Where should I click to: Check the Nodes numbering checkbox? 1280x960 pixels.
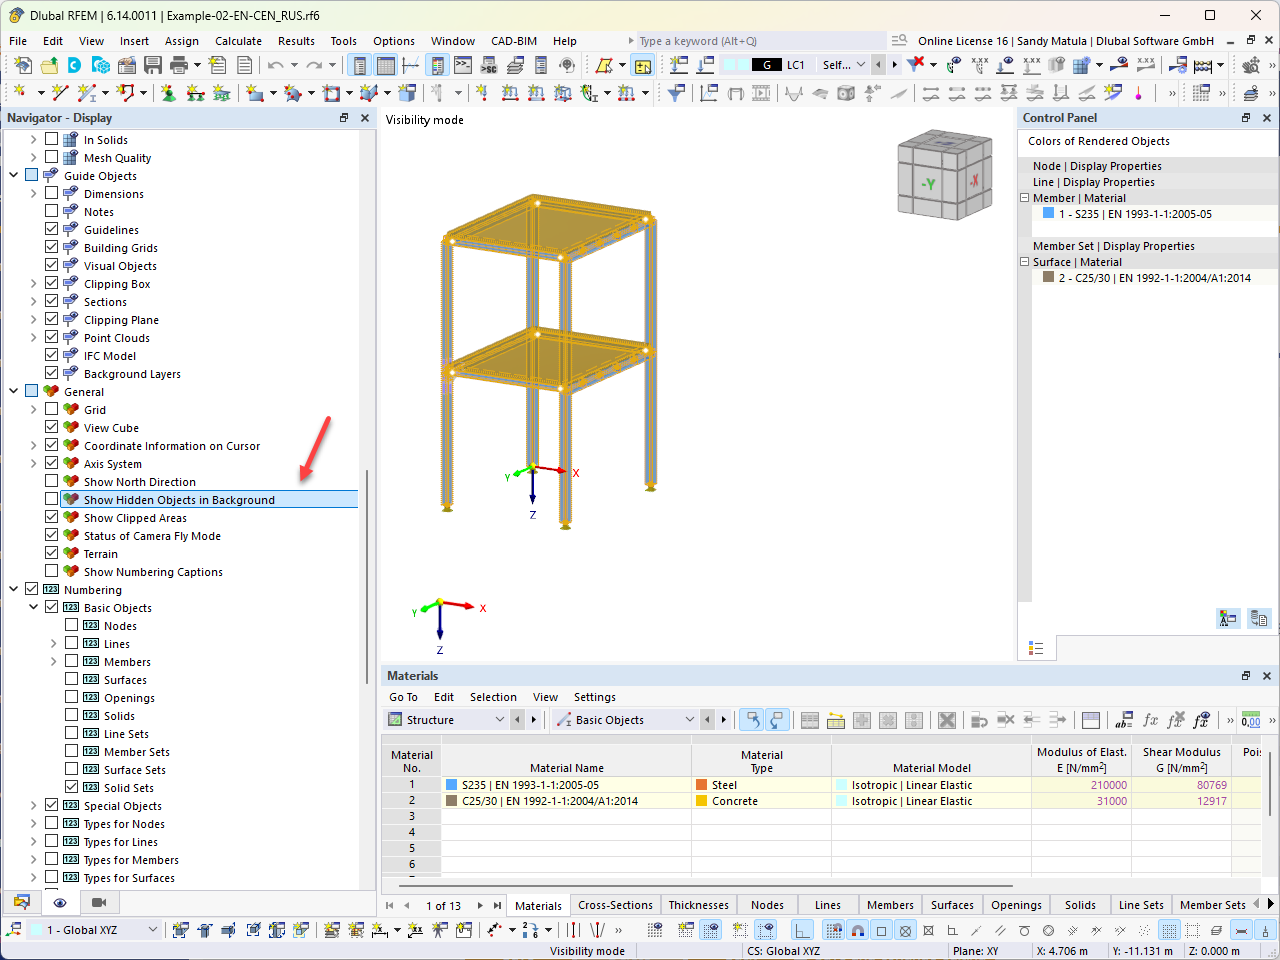tap(71, 625)
